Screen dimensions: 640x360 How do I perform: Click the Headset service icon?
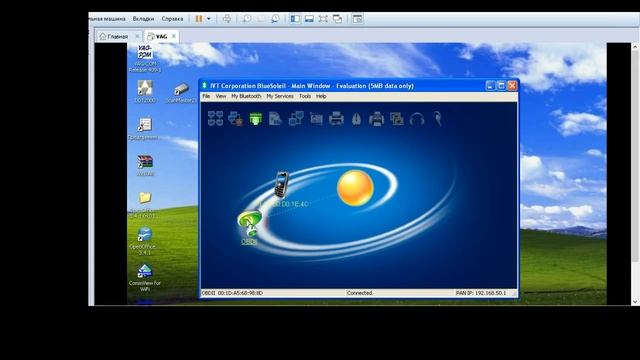(437, 119)
